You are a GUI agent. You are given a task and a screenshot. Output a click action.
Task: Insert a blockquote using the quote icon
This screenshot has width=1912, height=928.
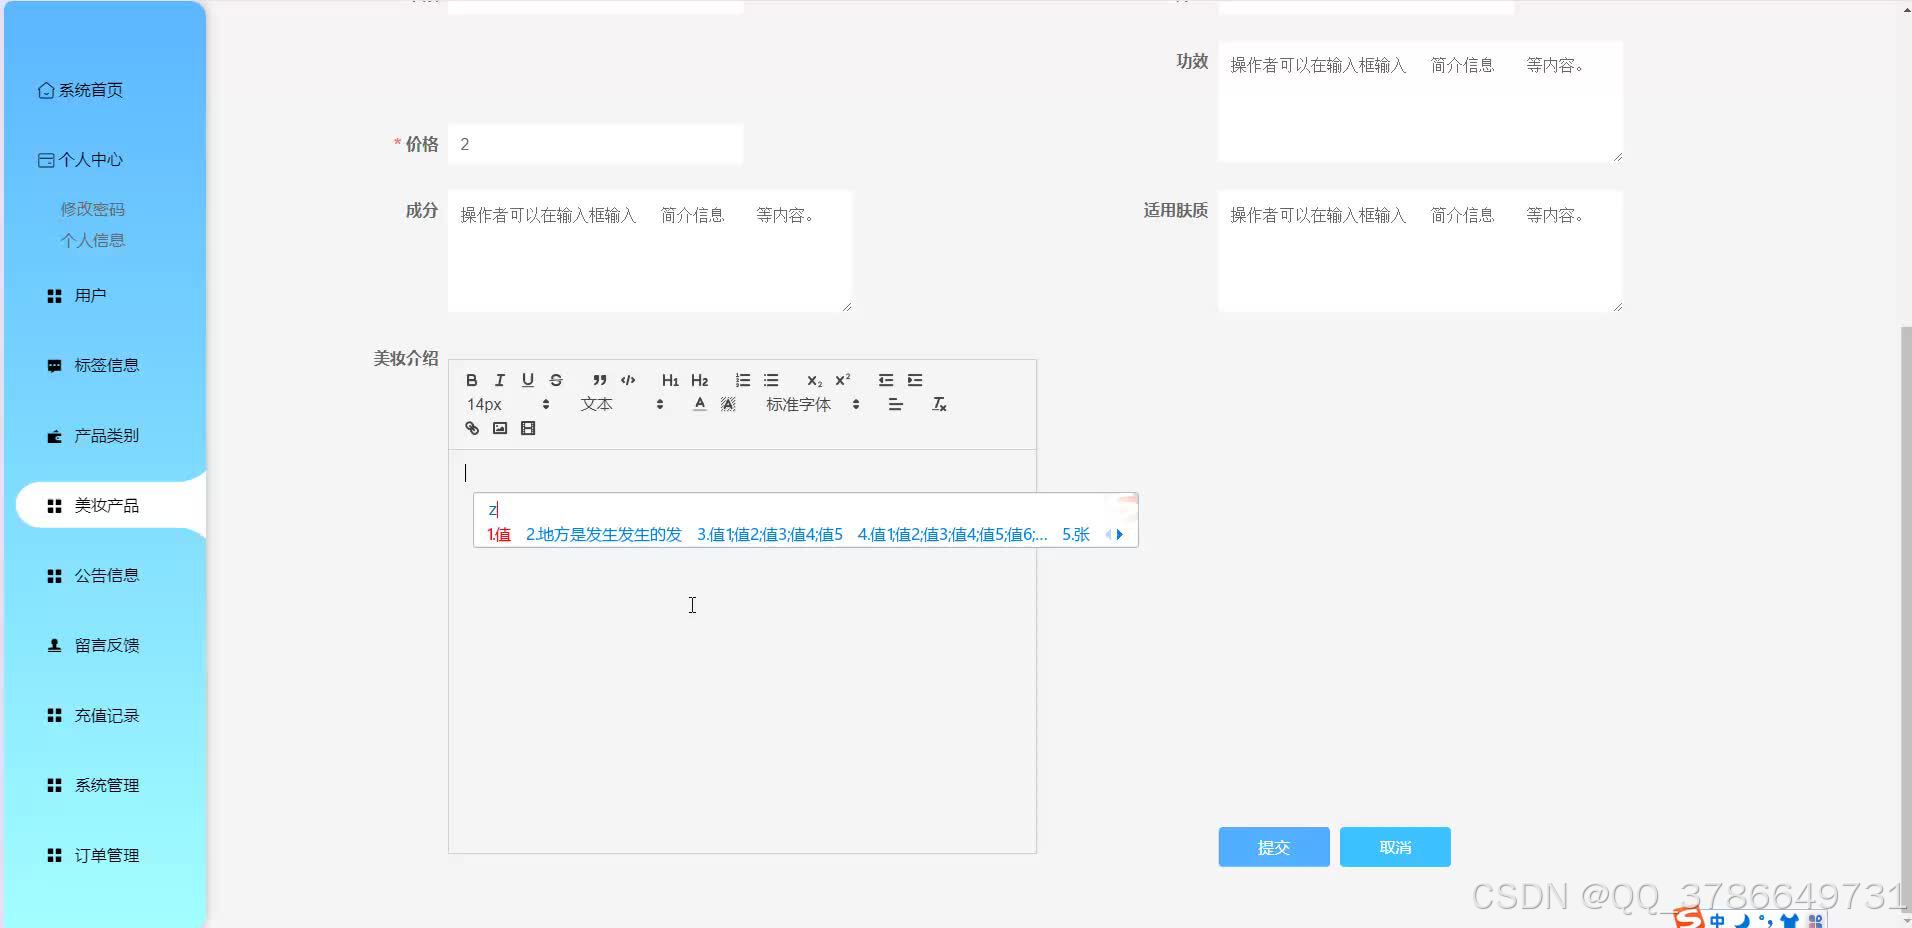click(598, 380)
